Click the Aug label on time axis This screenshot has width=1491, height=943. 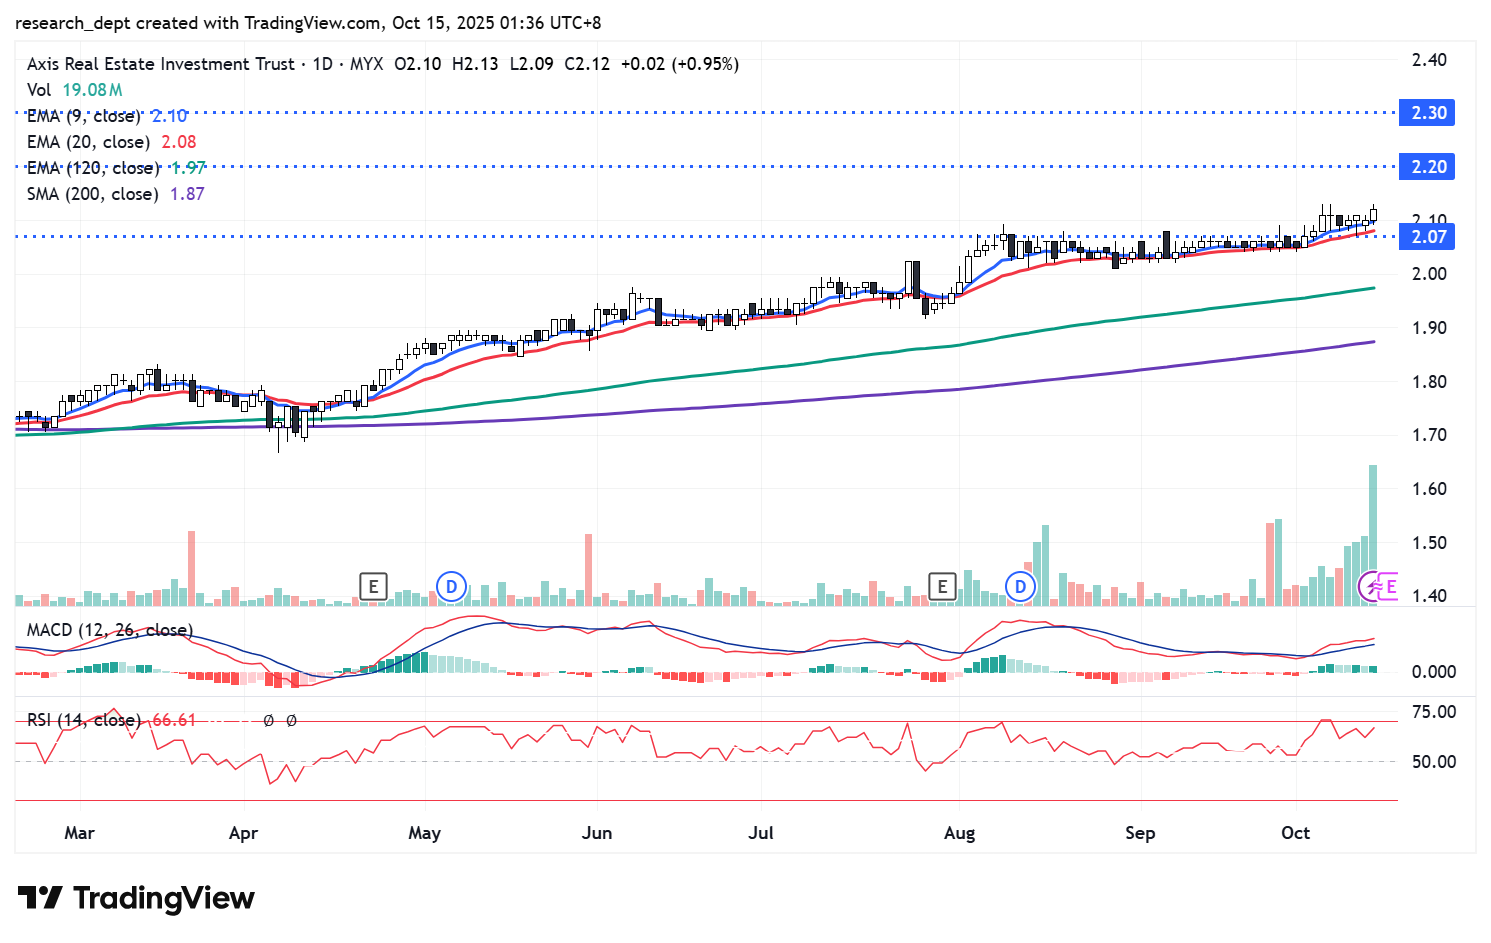point(959,833)
